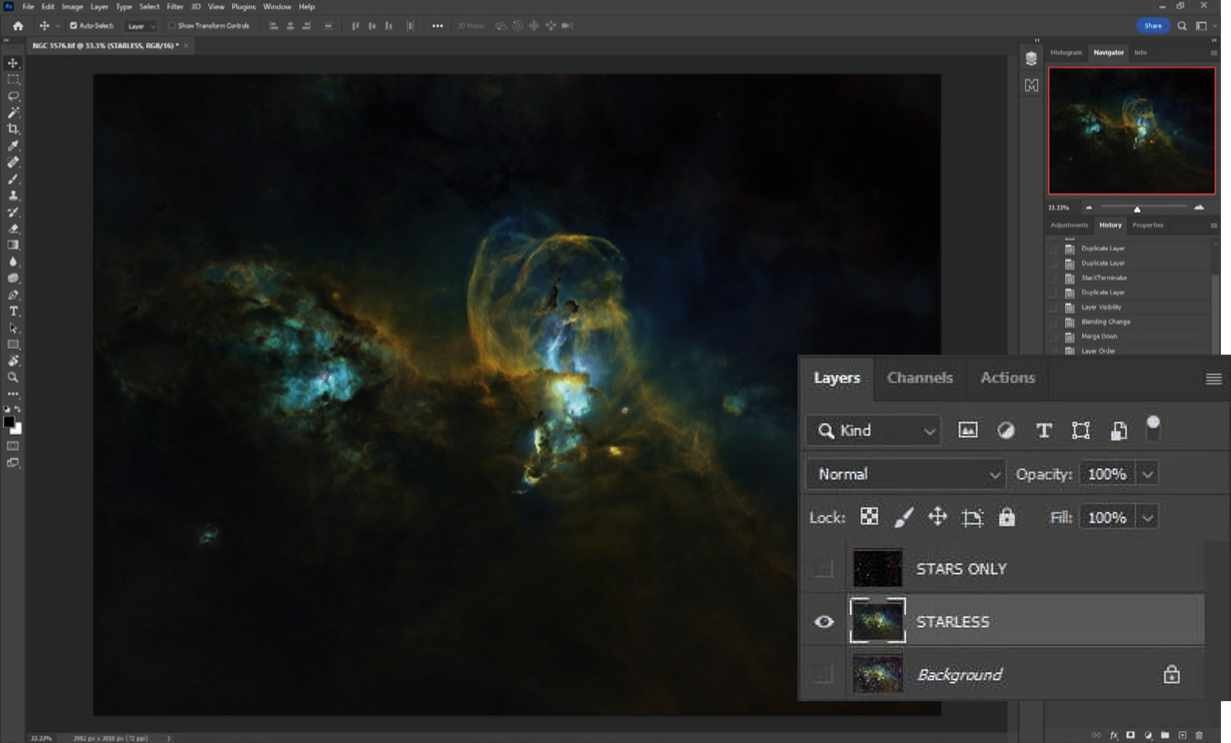Switch to the Actions tab

point(1008,378)
